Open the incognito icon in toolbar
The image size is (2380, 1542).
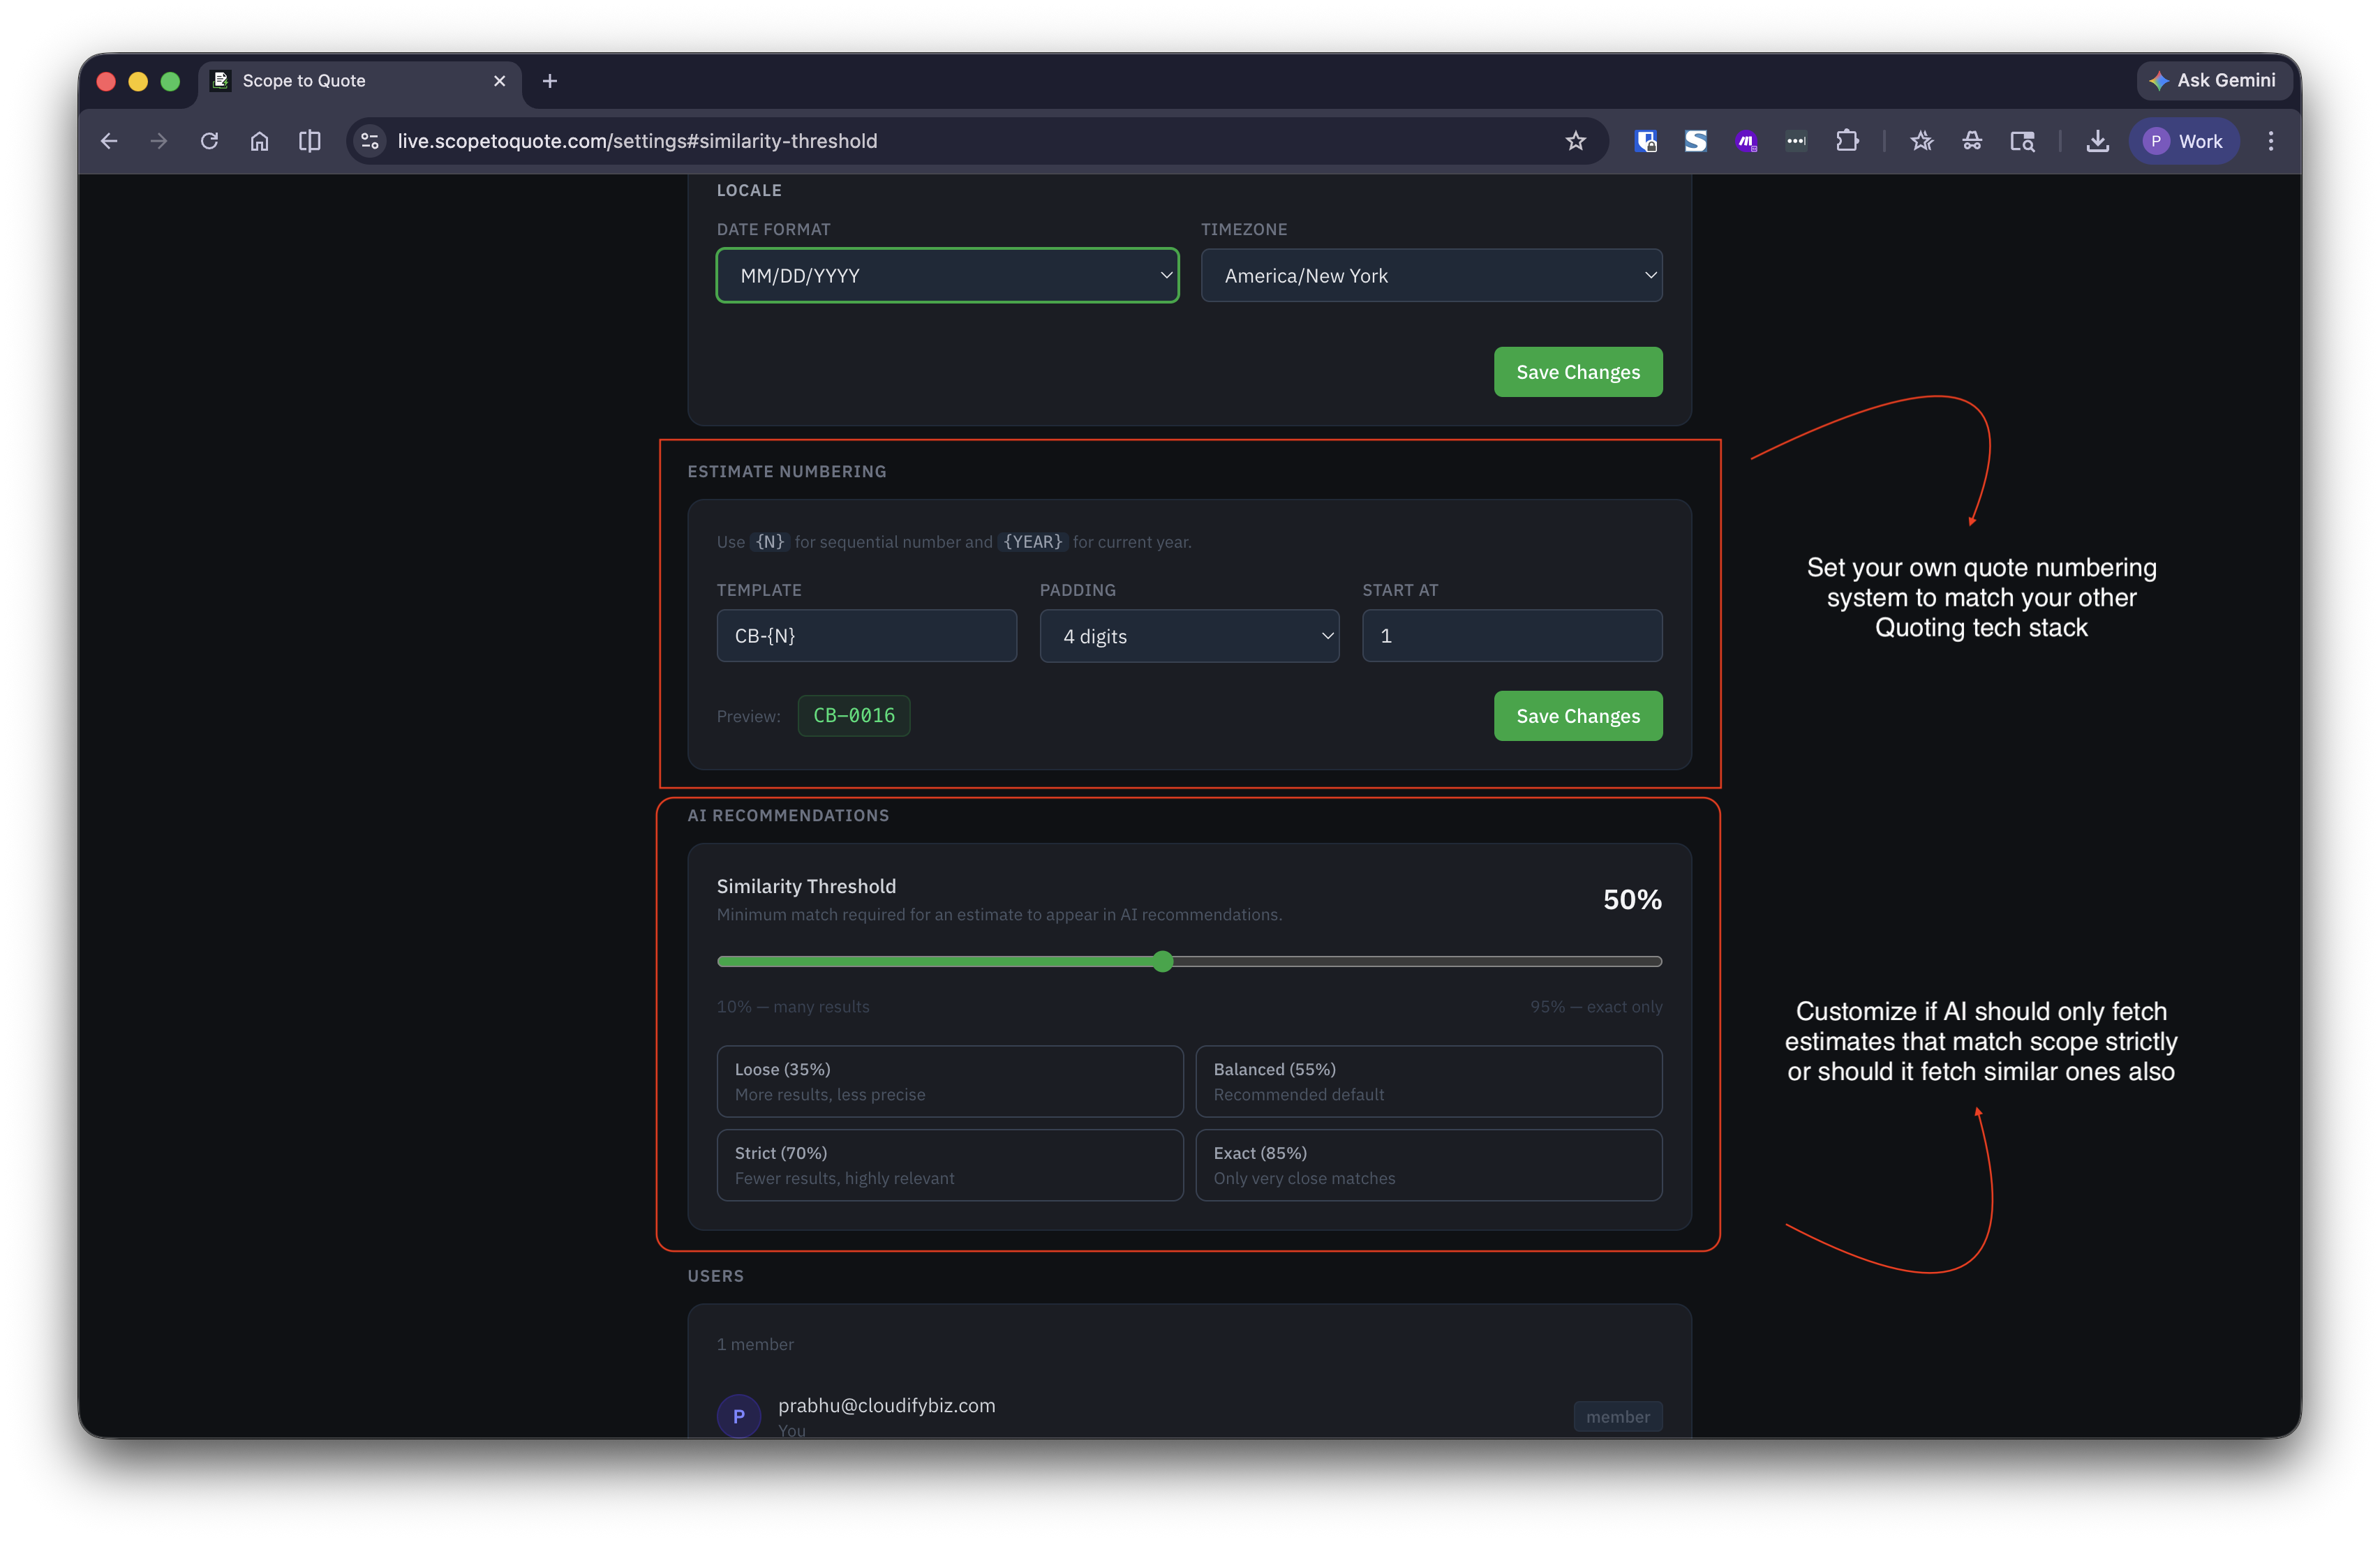[x=1971, y=141]
